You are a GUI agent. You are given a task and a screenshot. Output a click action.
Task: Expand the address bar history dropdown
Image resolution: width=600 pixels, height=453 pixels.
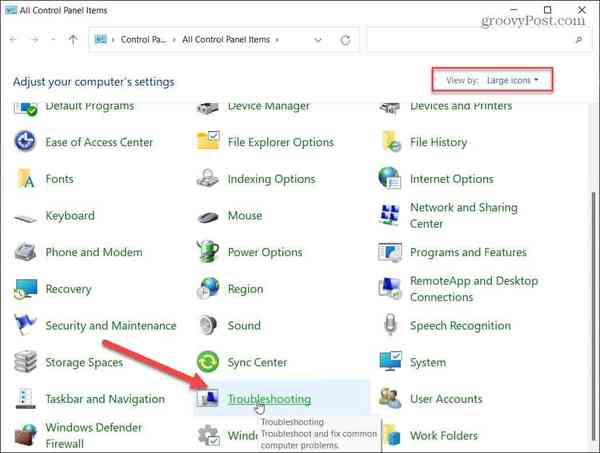[x=318, y=39]
